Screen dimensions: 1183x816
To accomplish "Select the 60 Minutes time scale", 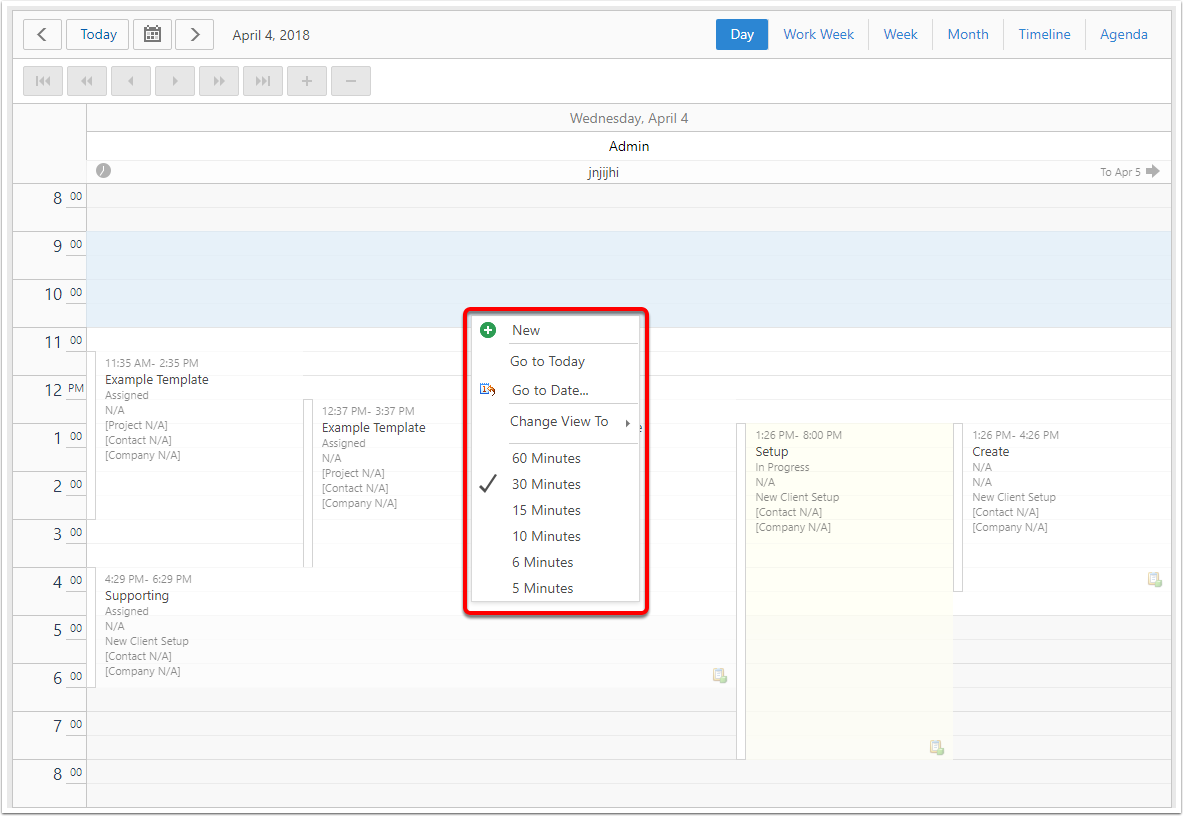I will point(555,458).
